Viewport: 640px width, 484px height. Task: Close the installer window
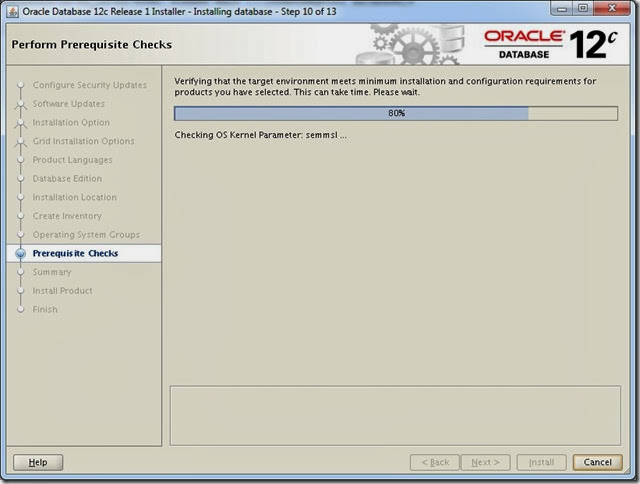tap(612, 9)
